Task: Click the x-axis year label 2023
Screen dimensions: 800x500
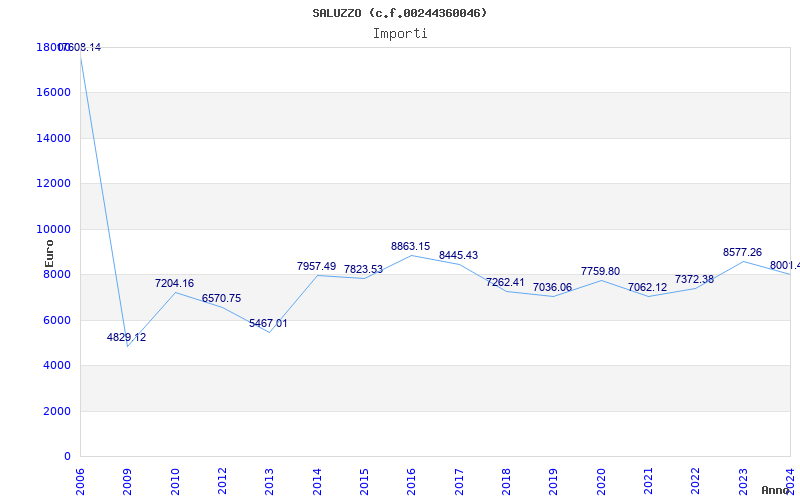Action: click(743, 482)
